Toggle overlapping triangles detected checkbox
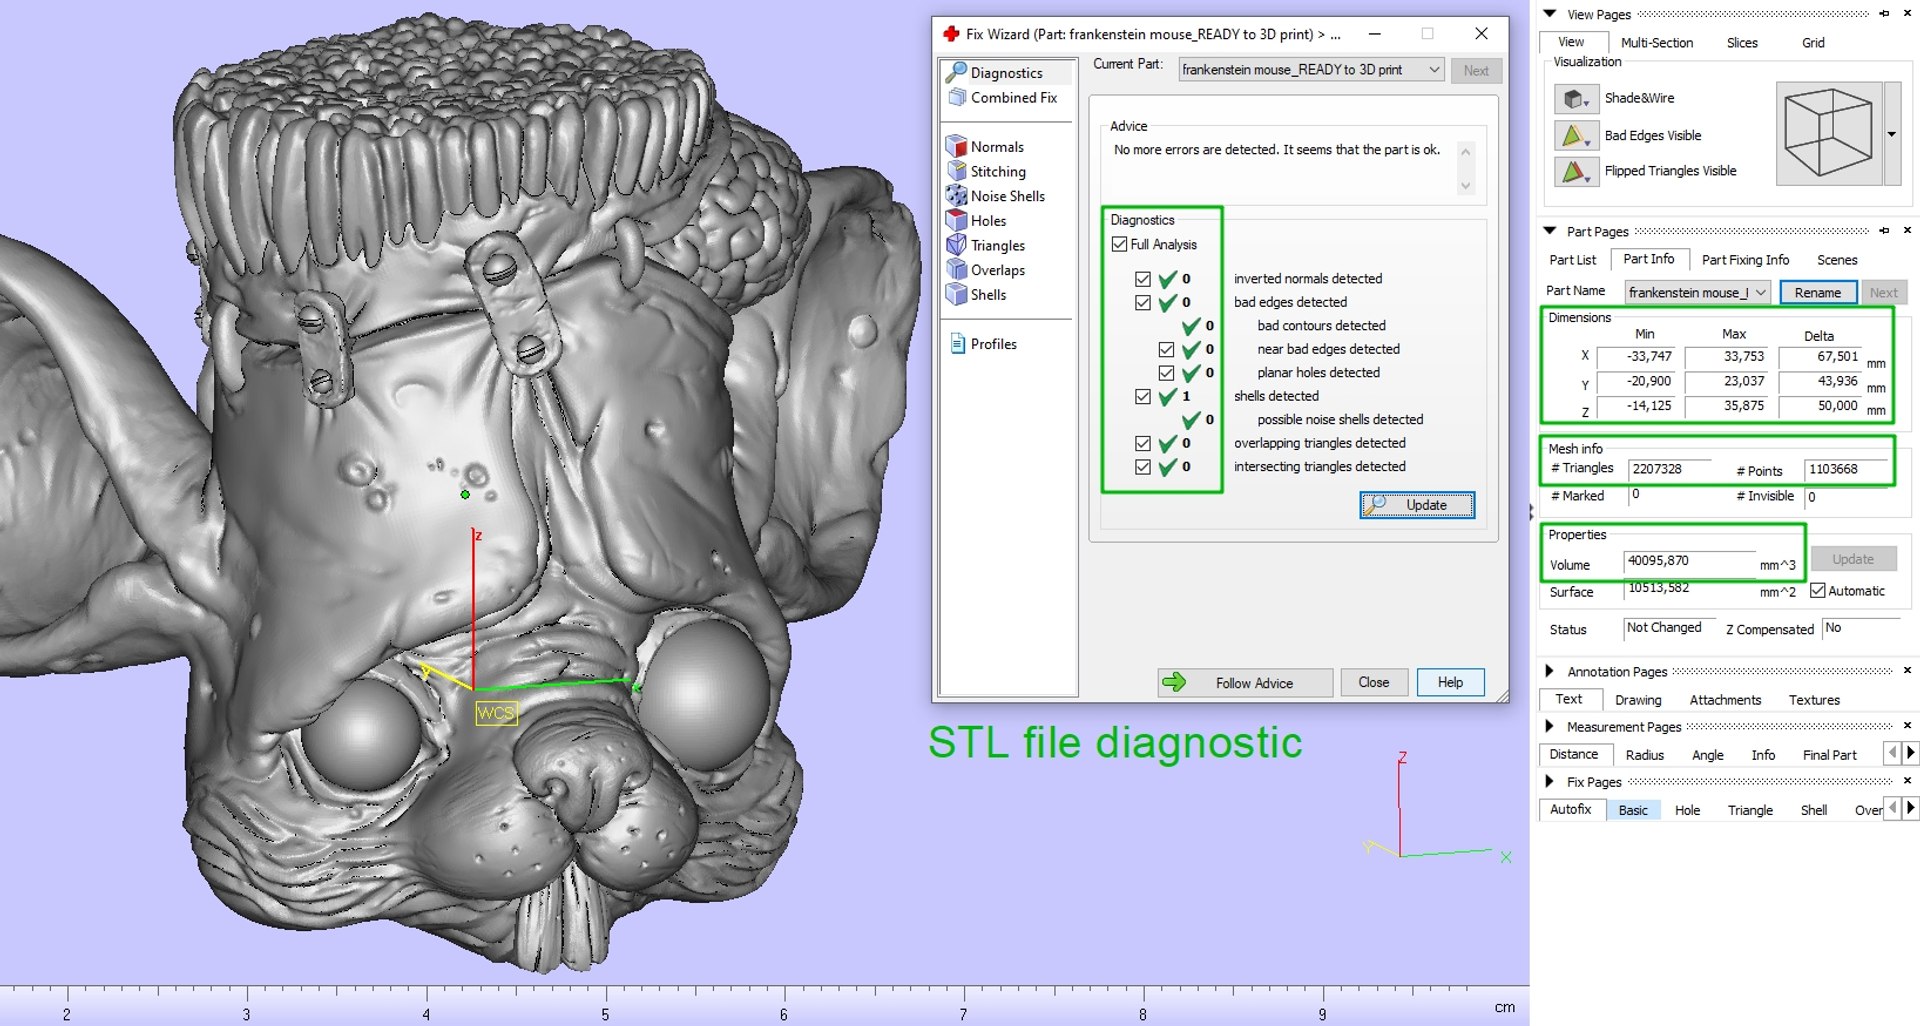The width and height of the screenshot is (1920, 1026). point(1143,443)
